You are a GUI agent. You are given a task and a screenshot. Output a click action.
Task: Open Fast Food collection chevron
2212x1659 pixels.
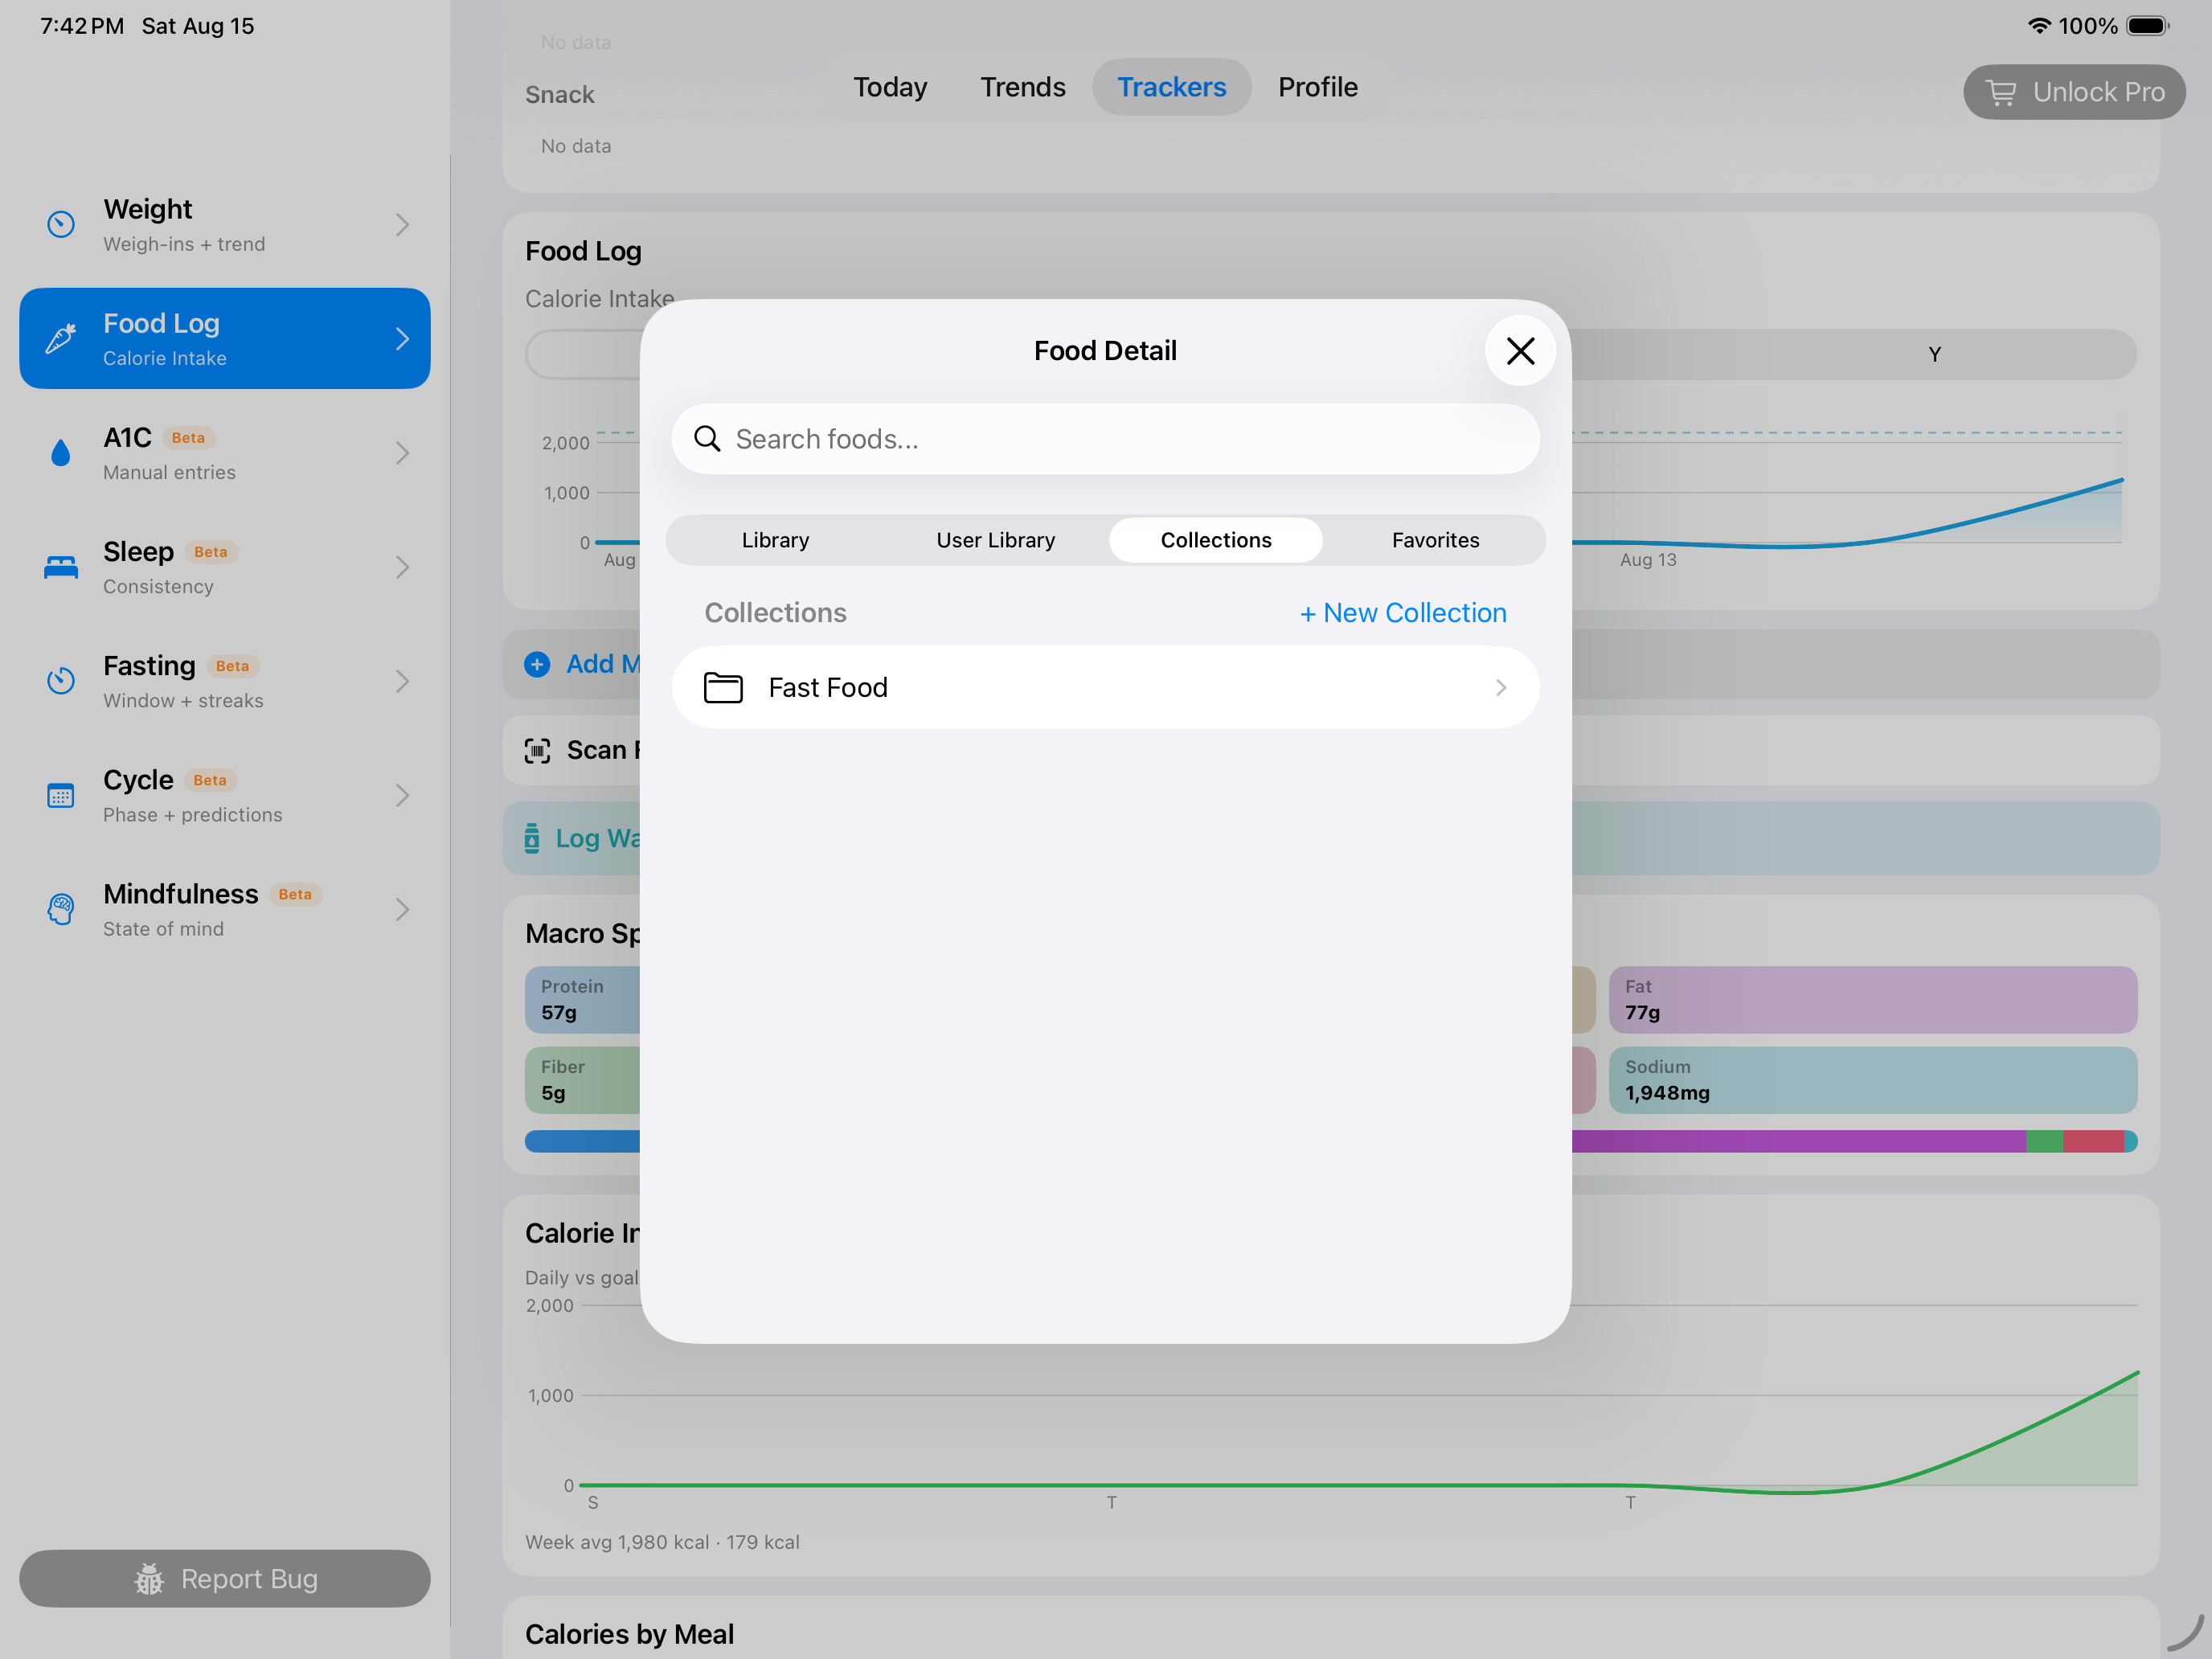[1501, 688]
